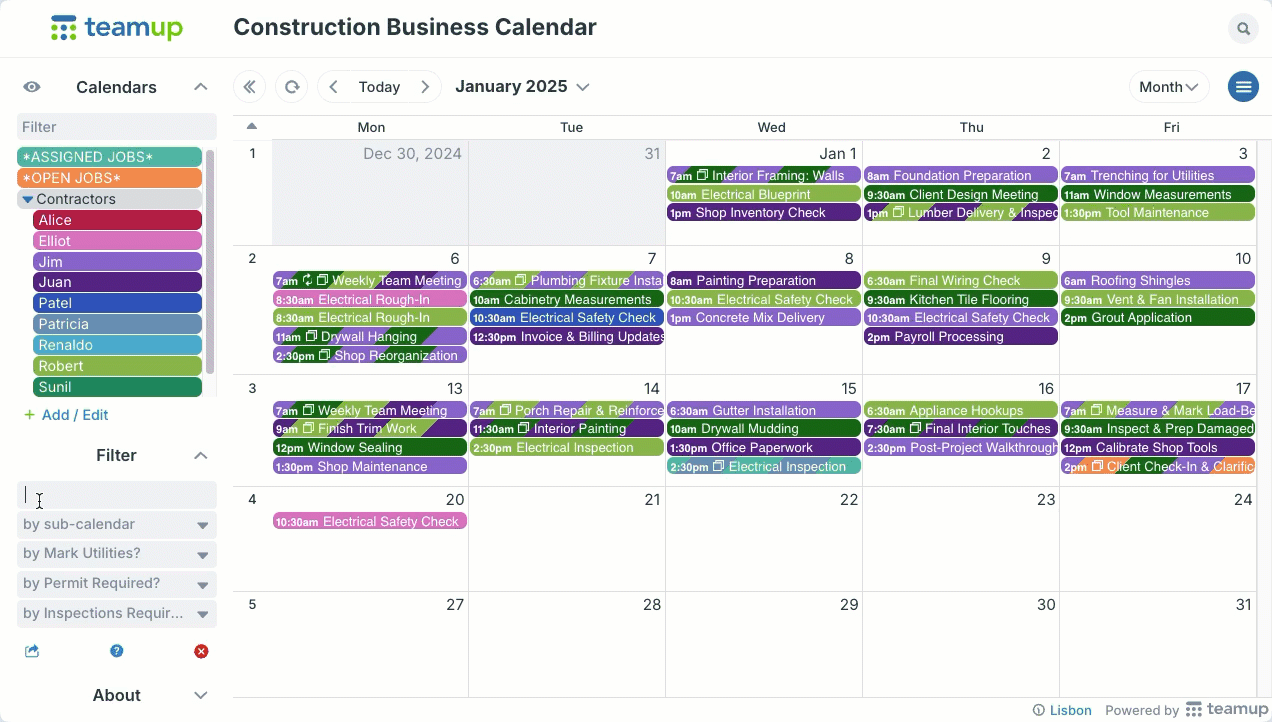
Task: Open the Month view dropdown
Action: (x=1169, y=87)
